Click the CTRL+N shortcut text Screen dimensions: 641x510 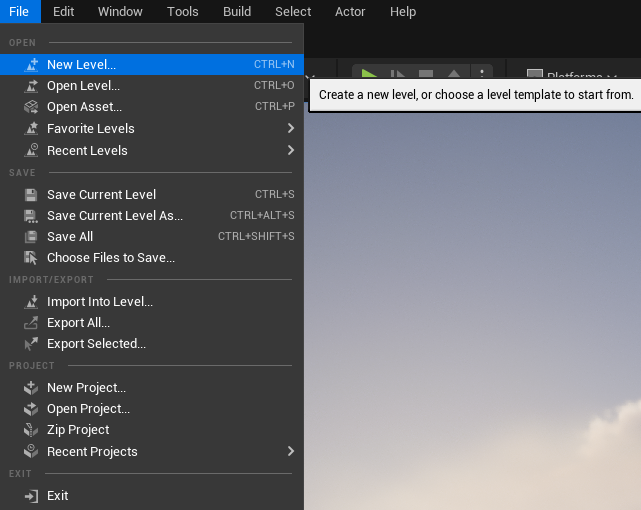[x=274, y=65]
